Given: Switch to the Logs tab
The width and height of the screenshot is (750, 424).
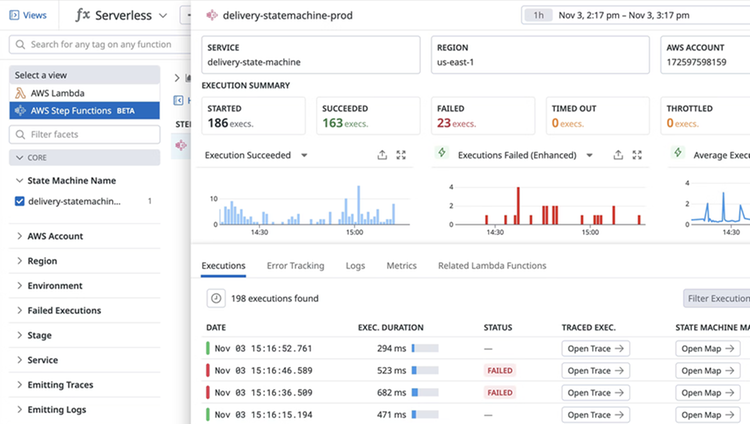Looking at the screenshot, I should pyautogui.click(x=355, y=266).
